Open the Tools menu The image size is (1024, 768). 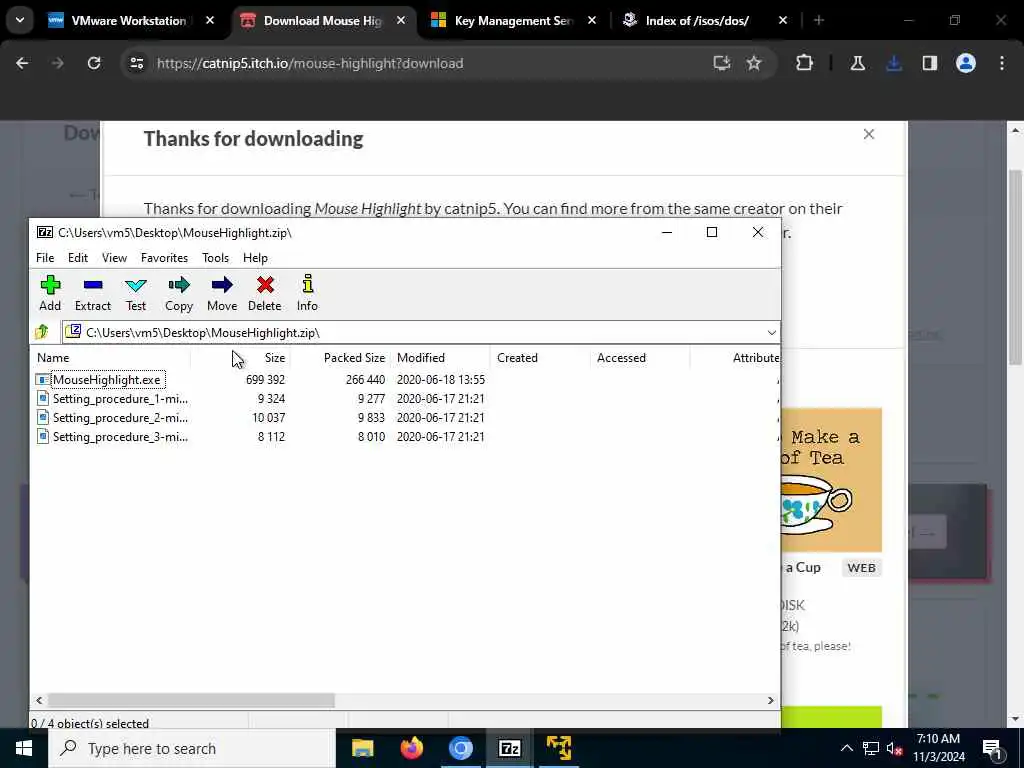(x=216, y=258)
